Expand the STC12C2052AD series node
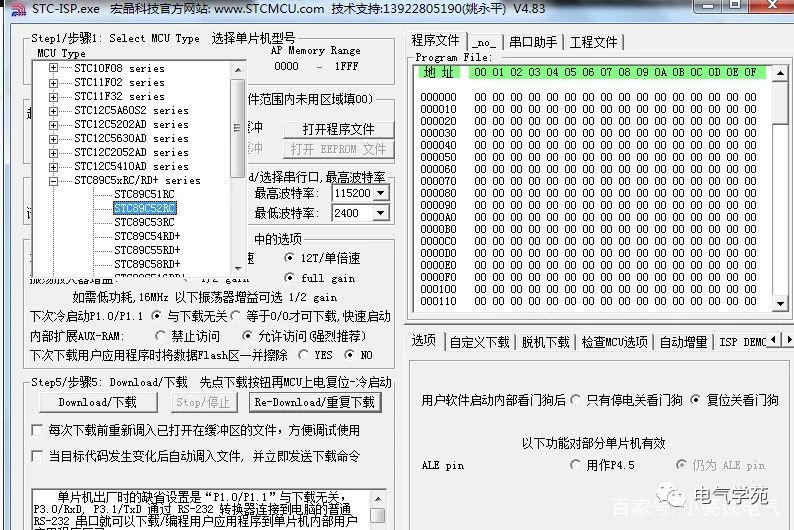This screenshot has width=794, height=530. pos(53,152)
